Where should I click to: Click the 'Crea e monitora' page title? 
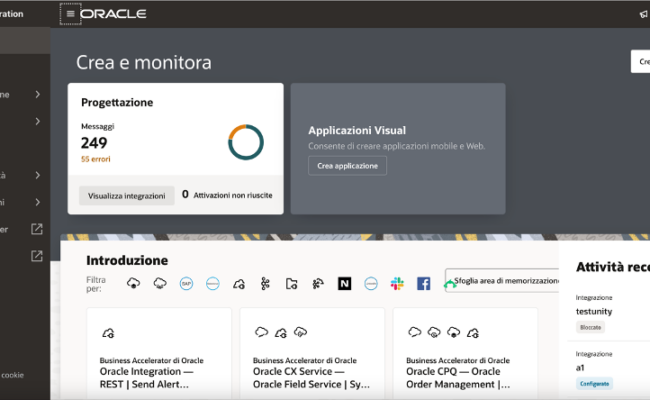click(x=144, y=62)
